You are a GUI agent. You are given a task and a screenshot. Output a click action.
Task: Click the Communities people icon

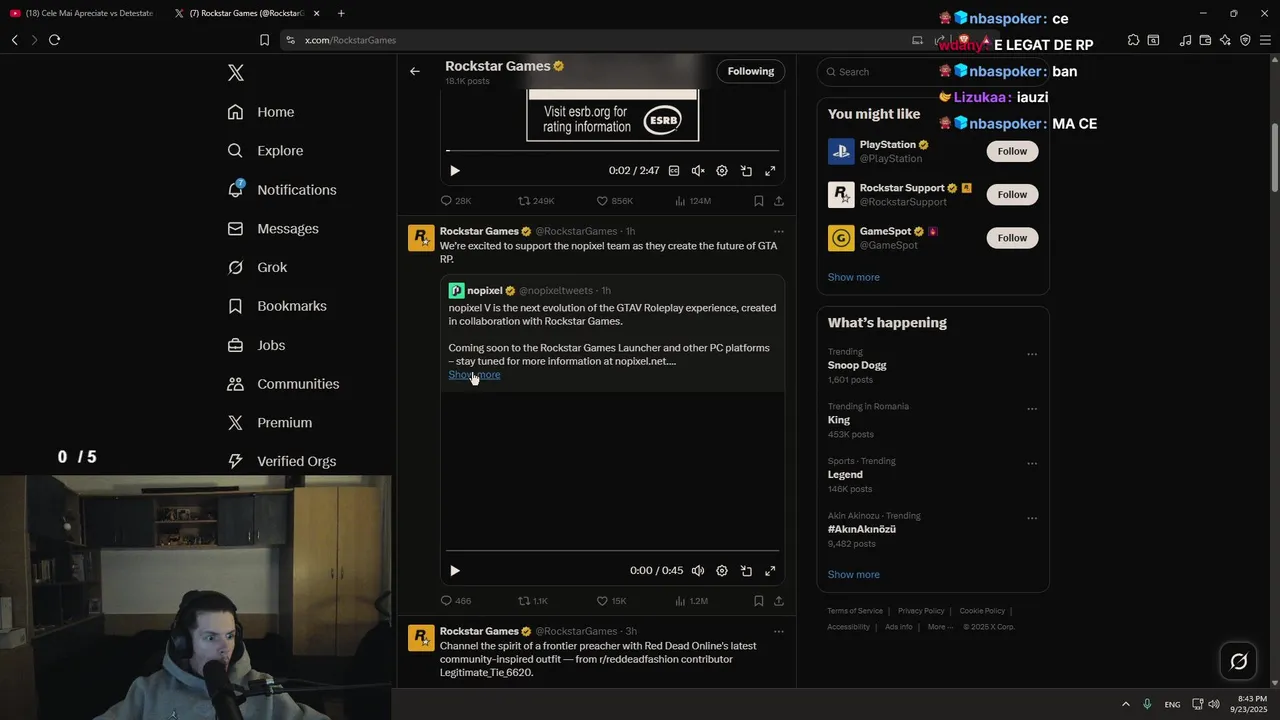[x=235, y=384]
